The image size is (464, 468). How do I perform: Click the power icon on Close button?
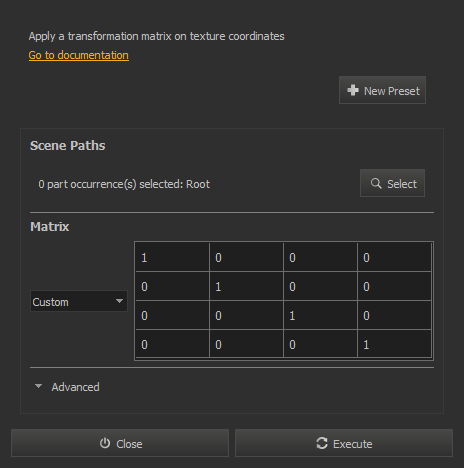pos(105,443)
